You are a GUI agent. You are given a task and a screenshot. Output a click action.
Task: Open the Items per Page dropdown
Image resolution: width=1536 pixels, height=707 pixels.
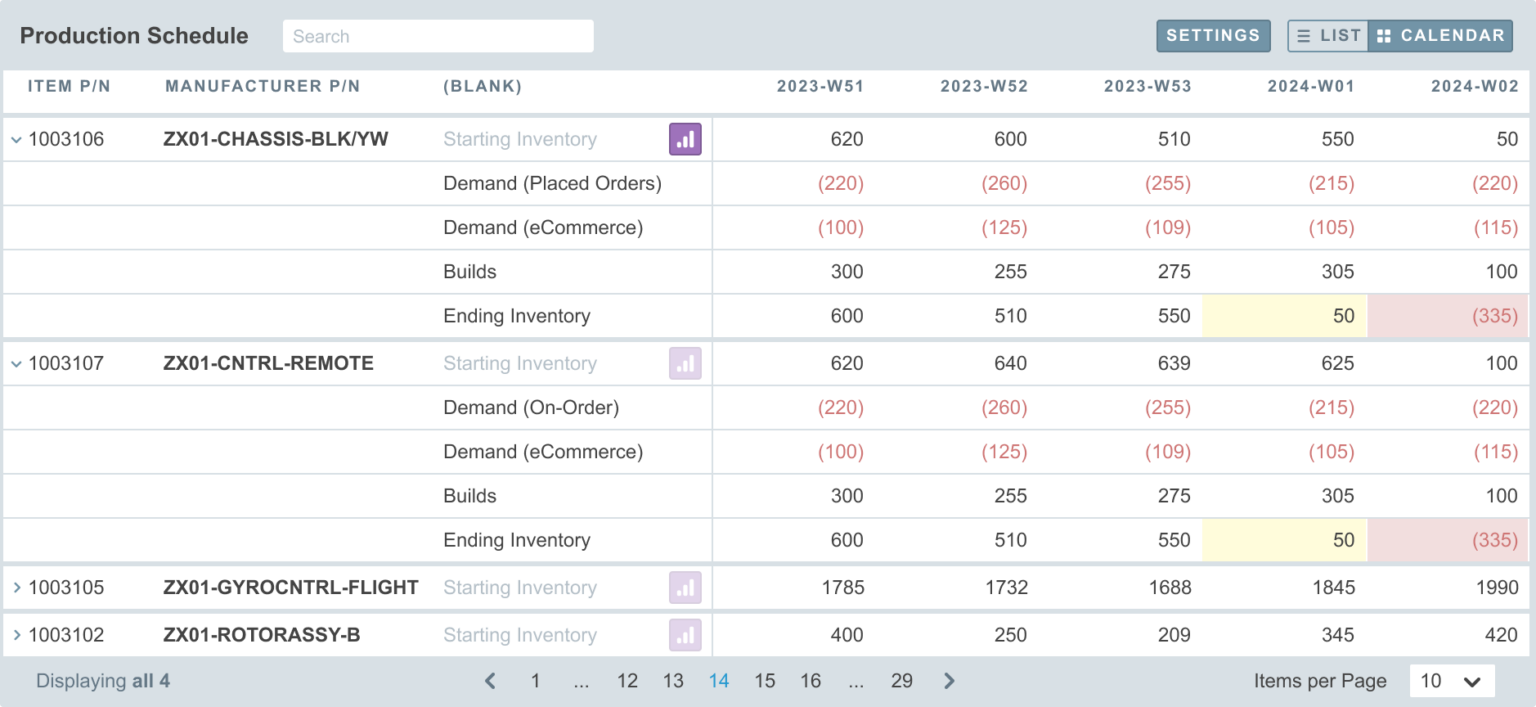pos(1452,681)
